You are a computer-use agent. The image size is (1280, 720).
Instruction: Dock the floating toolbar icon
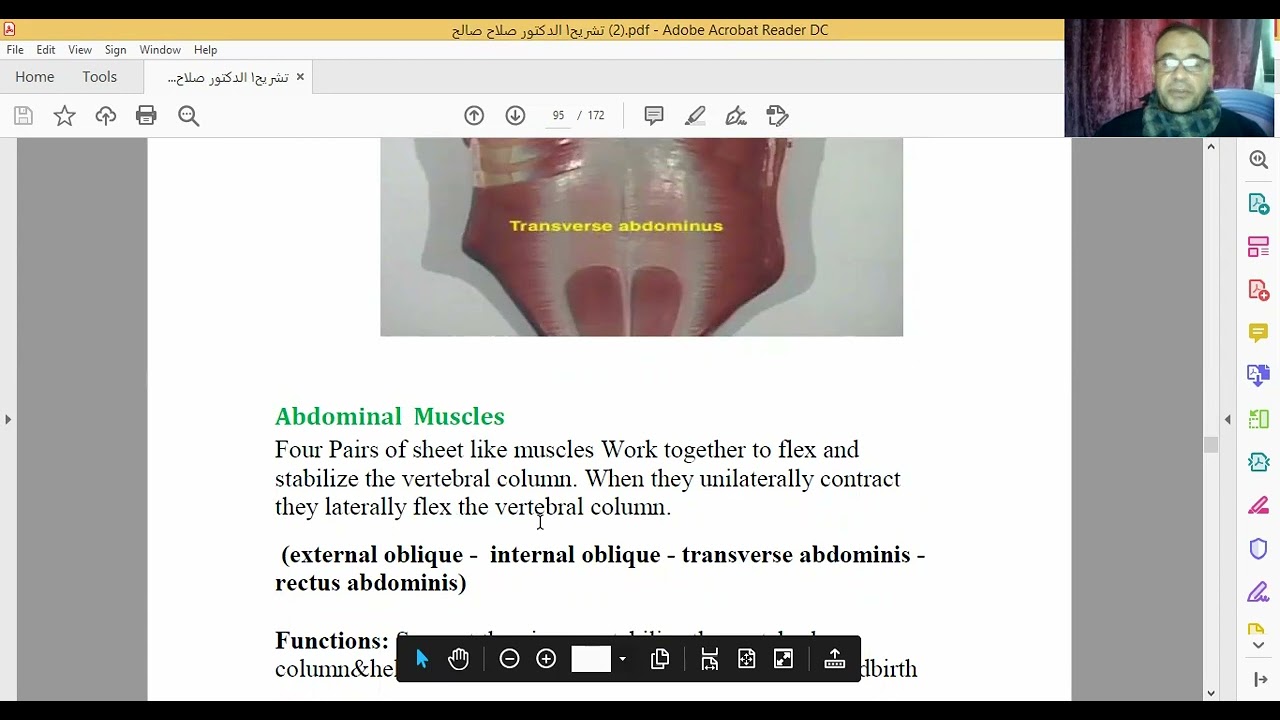[834, 659]
